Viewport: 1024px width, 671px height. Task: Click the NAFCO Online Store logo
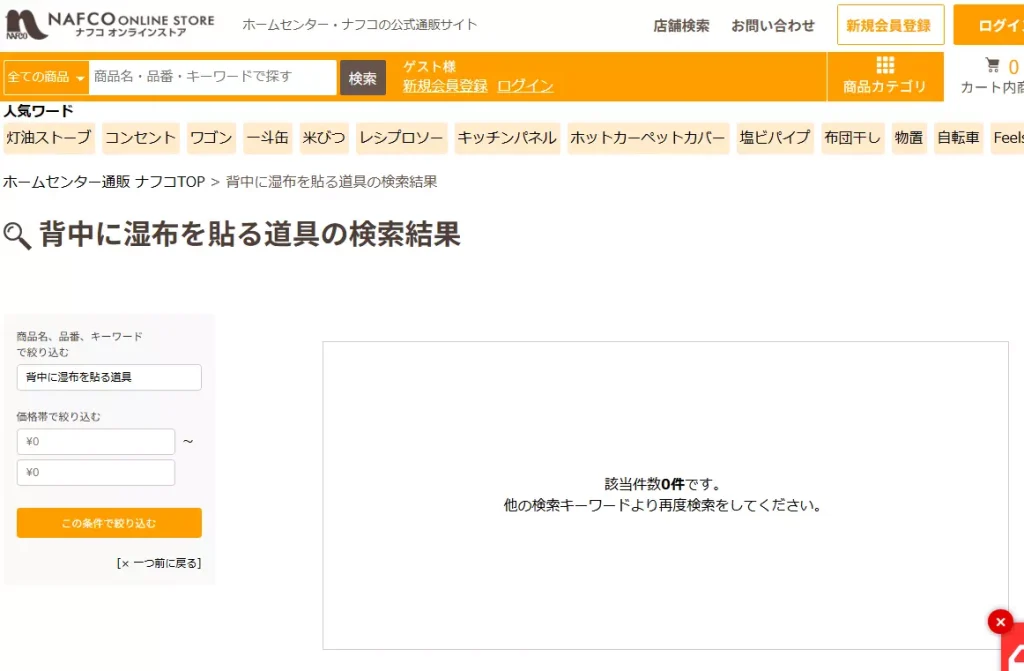(109, 25)
